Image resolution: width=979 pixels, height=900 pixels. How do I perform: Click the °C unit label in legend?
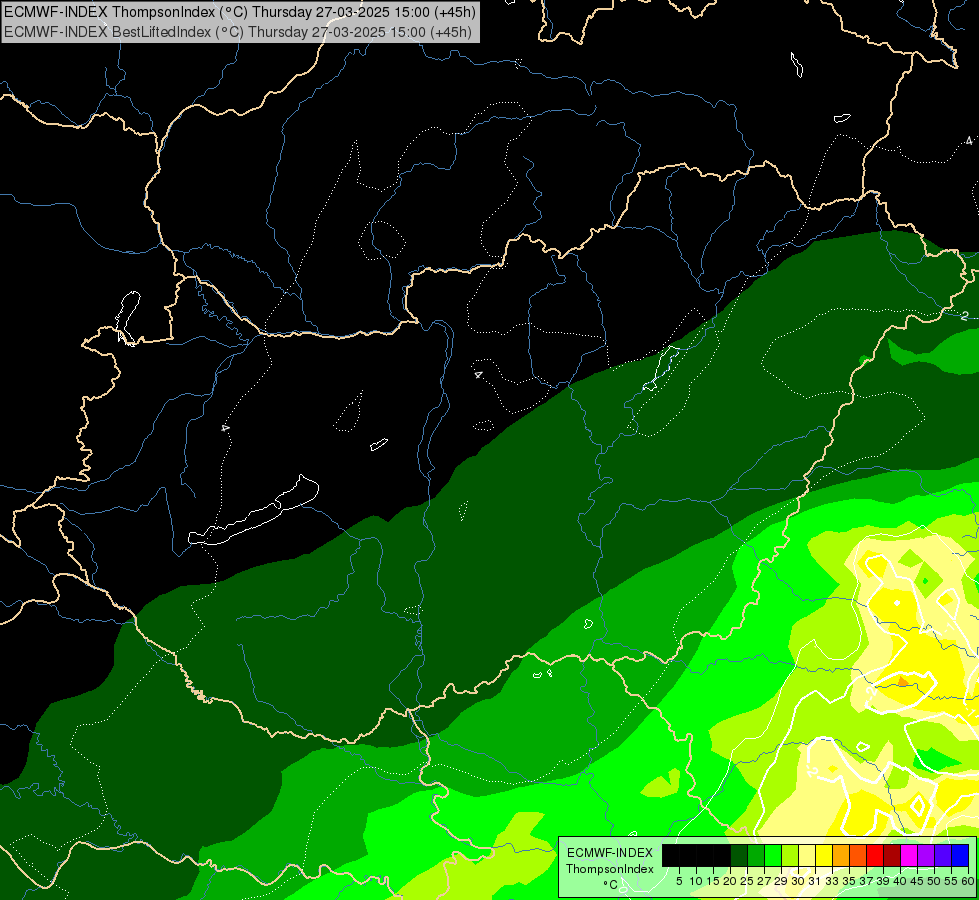point(610,884)
